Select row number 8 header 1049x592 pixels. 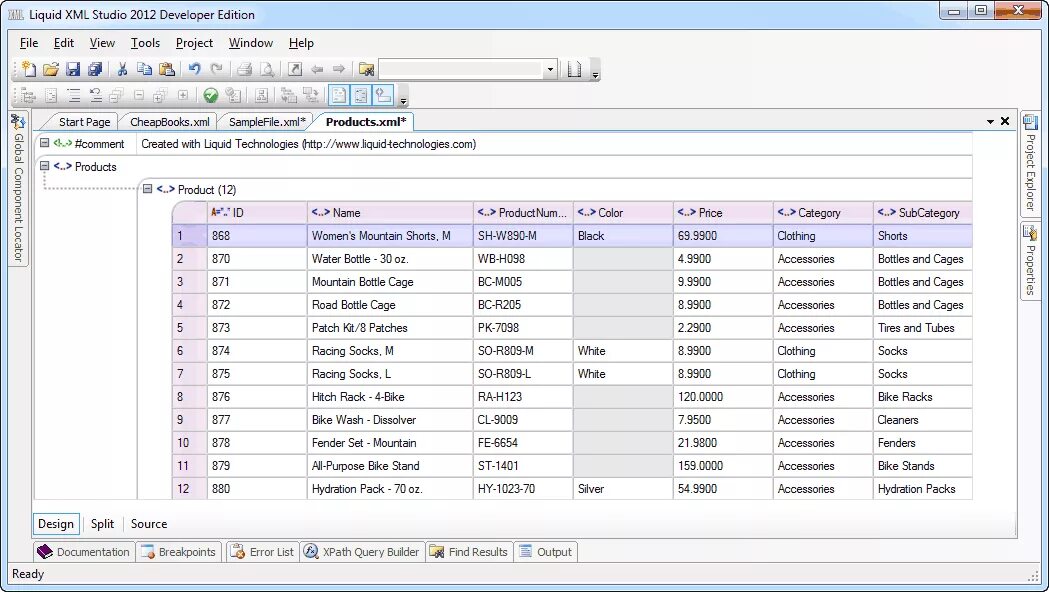(x=189, y=397)
